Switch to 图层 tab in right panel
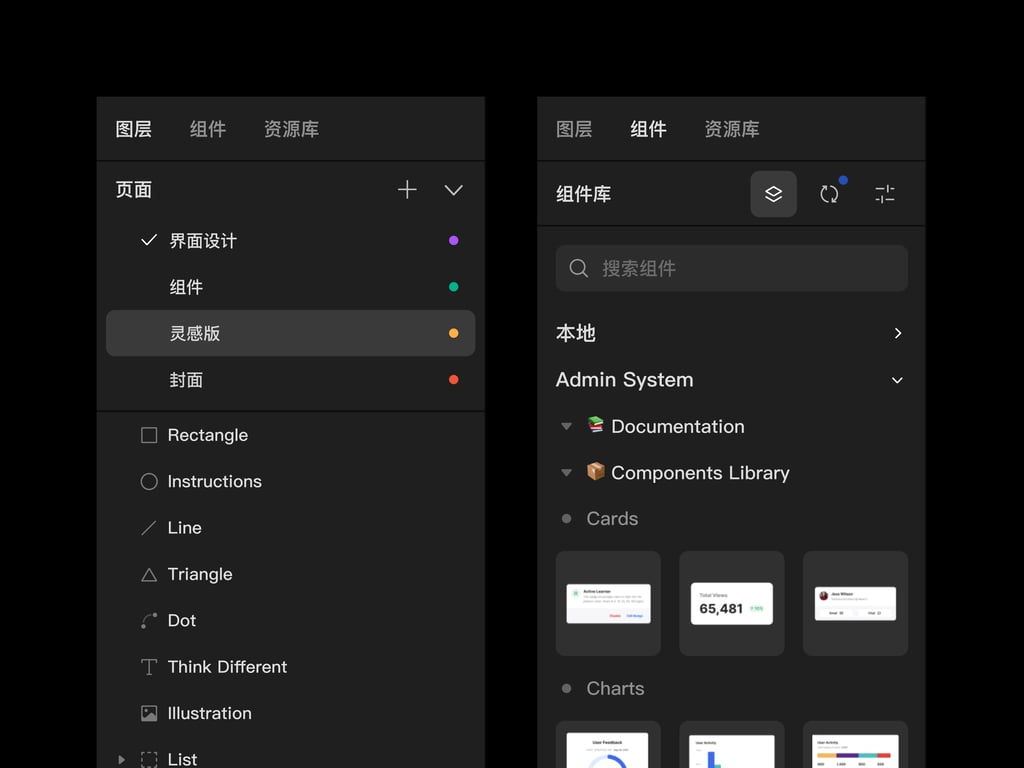1024x768 pixels. pos(574,129)
